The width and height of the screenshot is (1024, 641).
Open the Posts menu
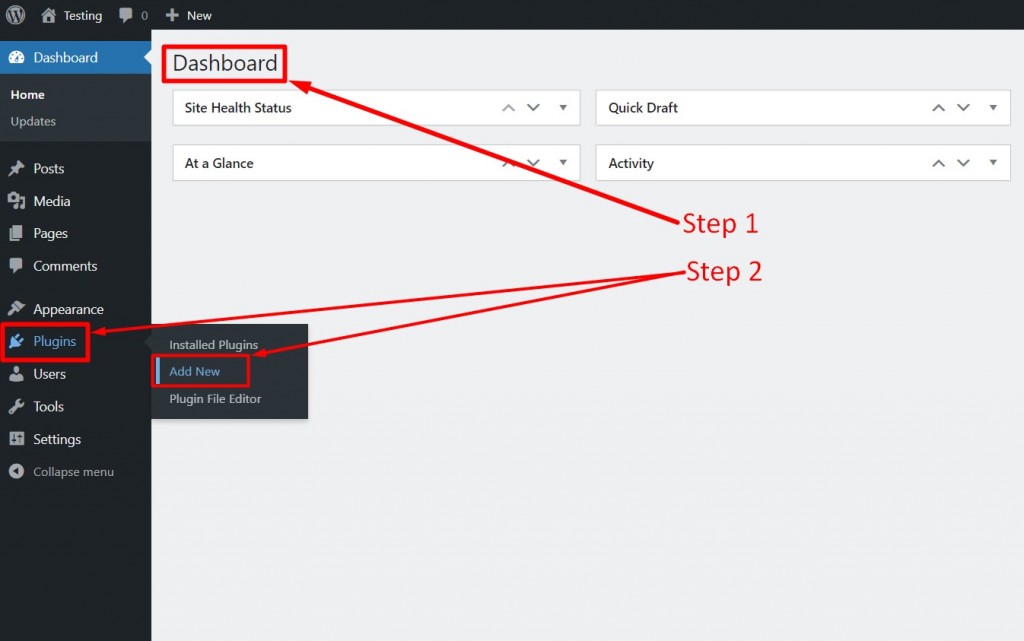point(48,168)
